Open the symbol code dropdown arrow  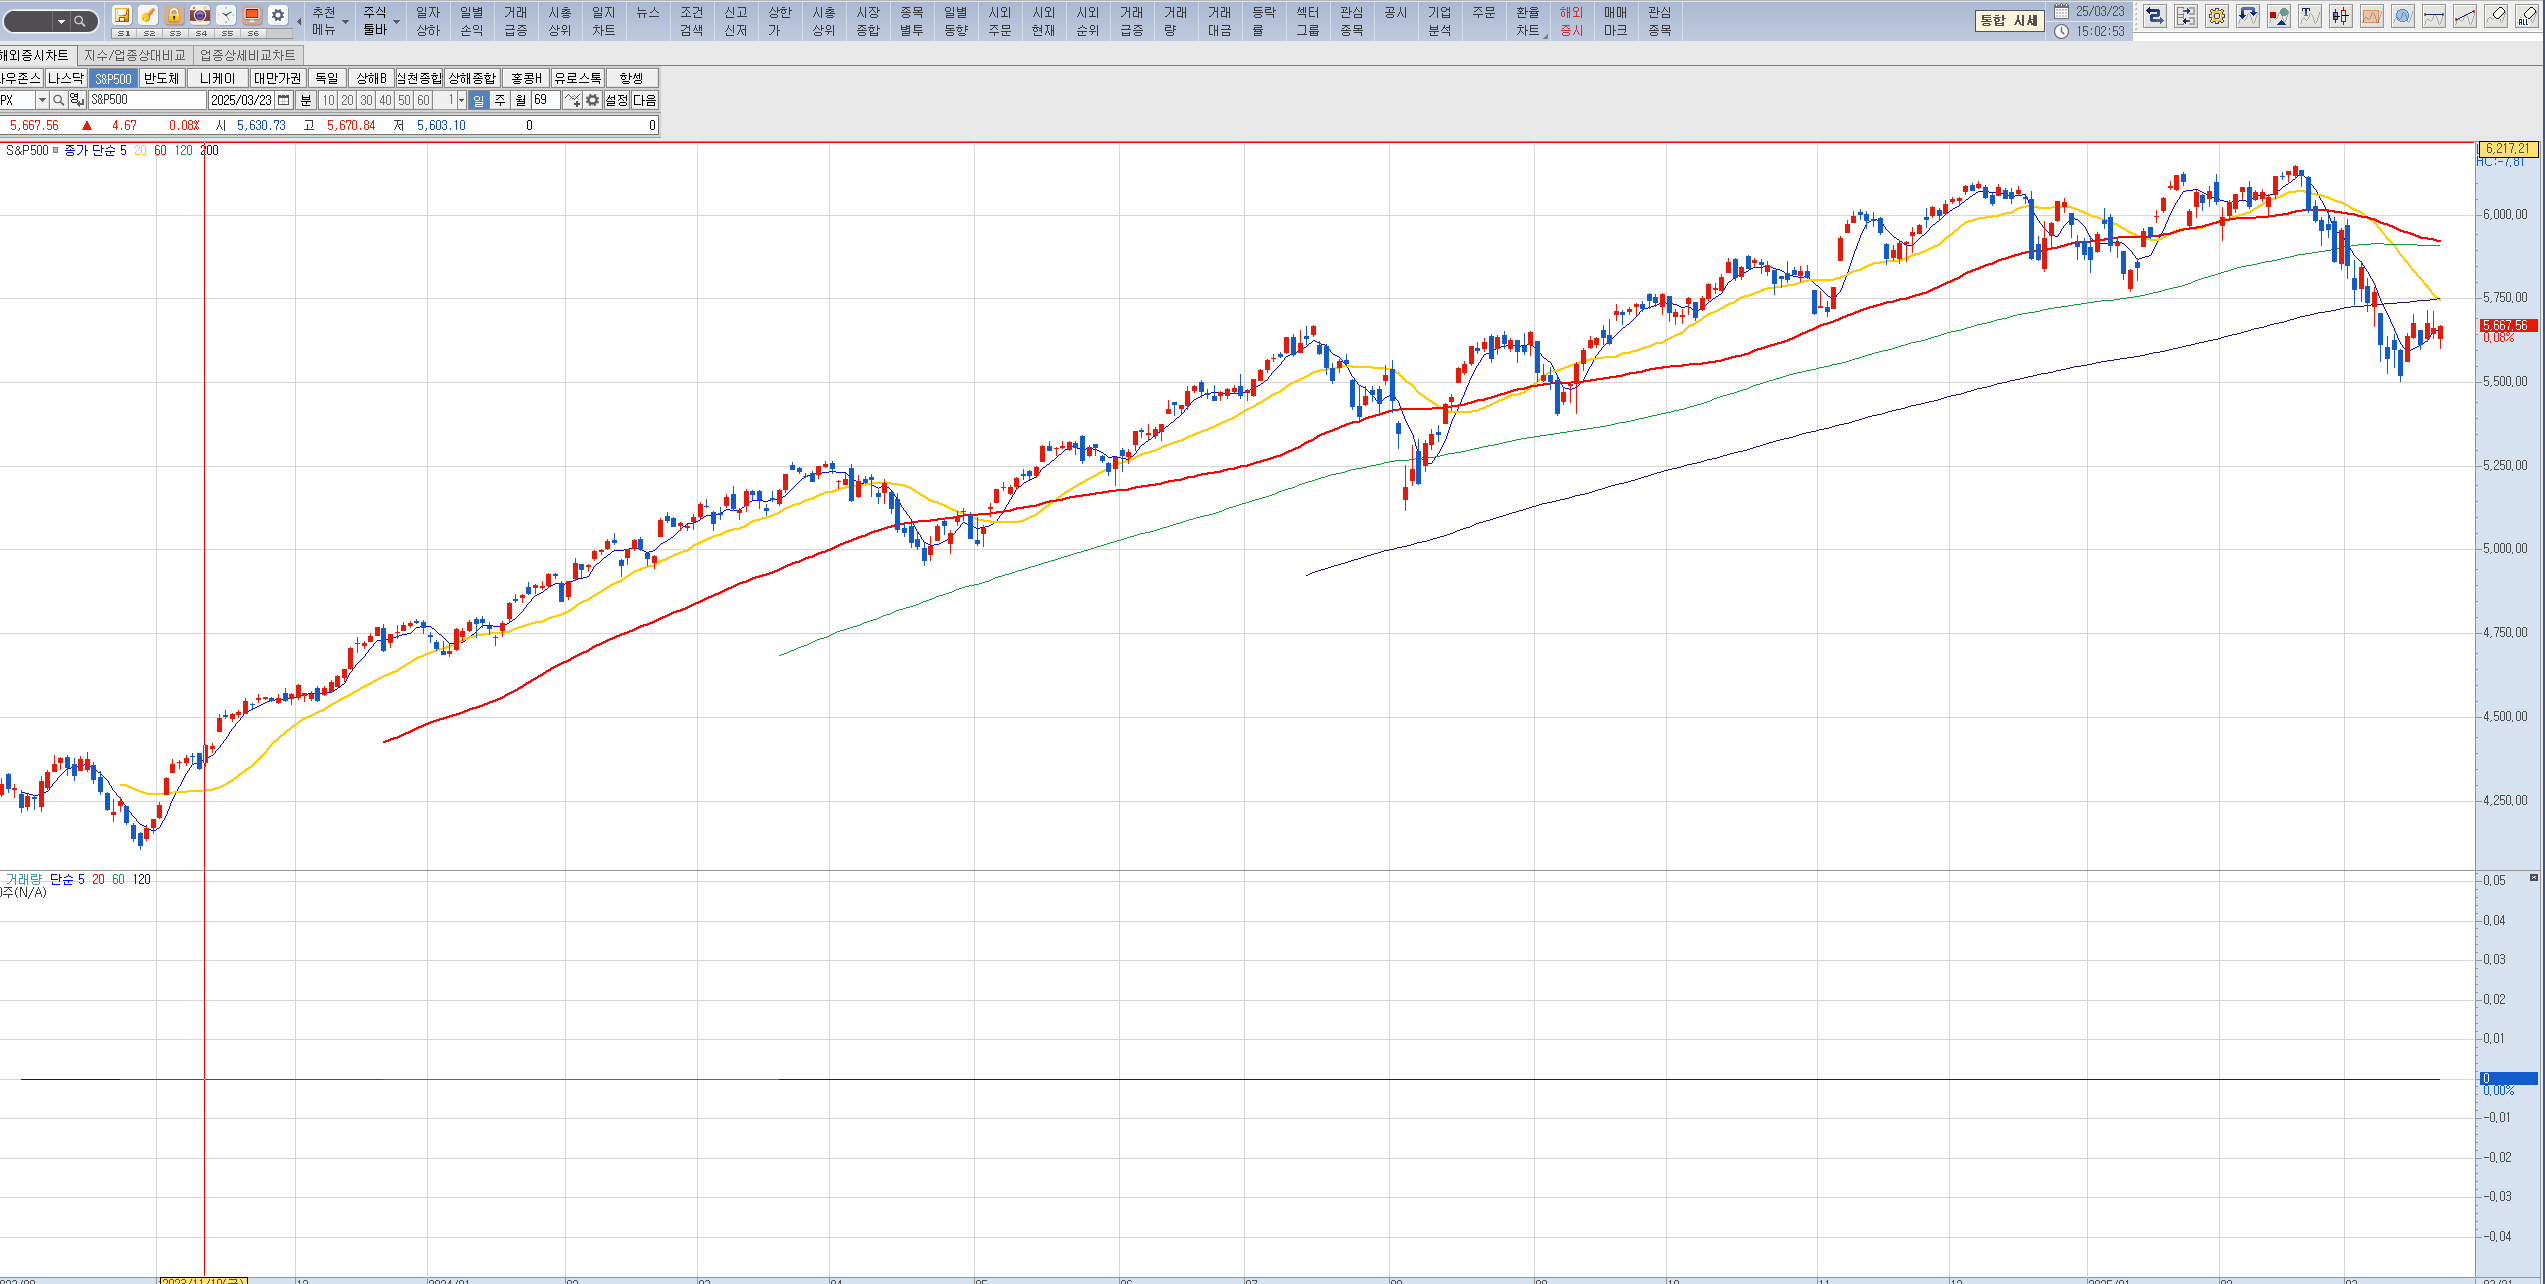pos(42,100)
